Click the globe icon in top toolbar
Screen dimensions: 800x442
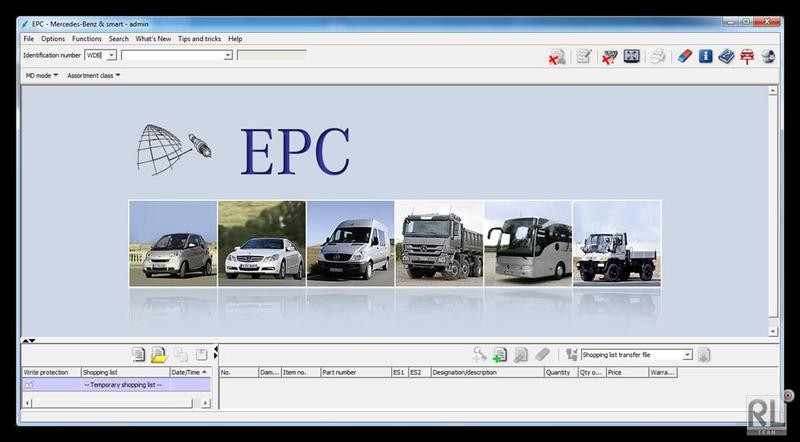coord(768,56)
